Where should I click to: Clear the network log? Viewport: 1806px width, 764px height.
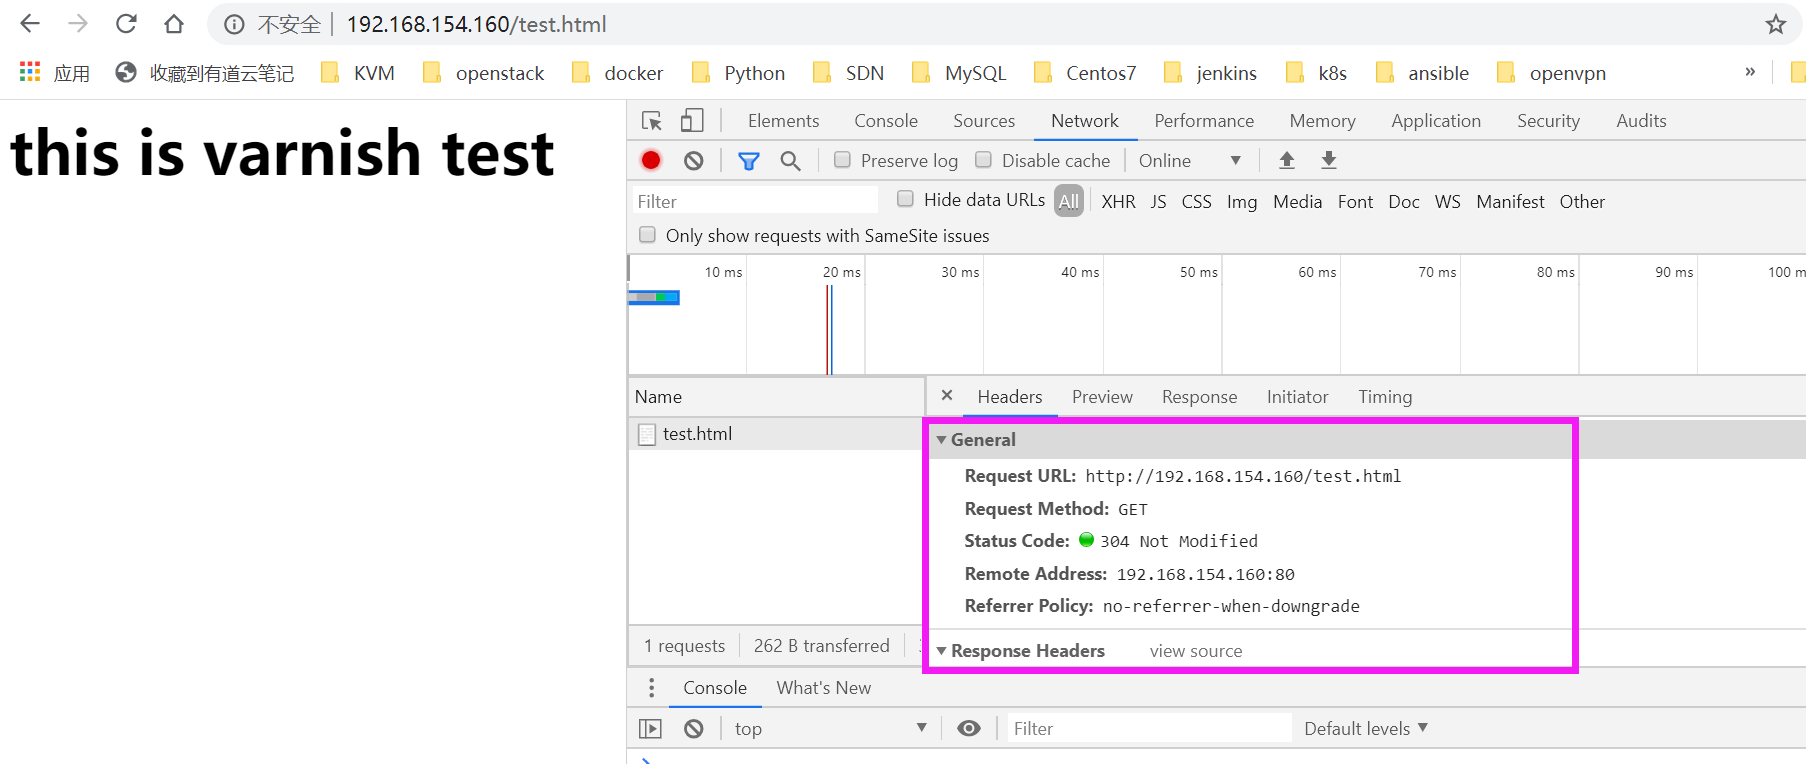(x=694, y=160)
